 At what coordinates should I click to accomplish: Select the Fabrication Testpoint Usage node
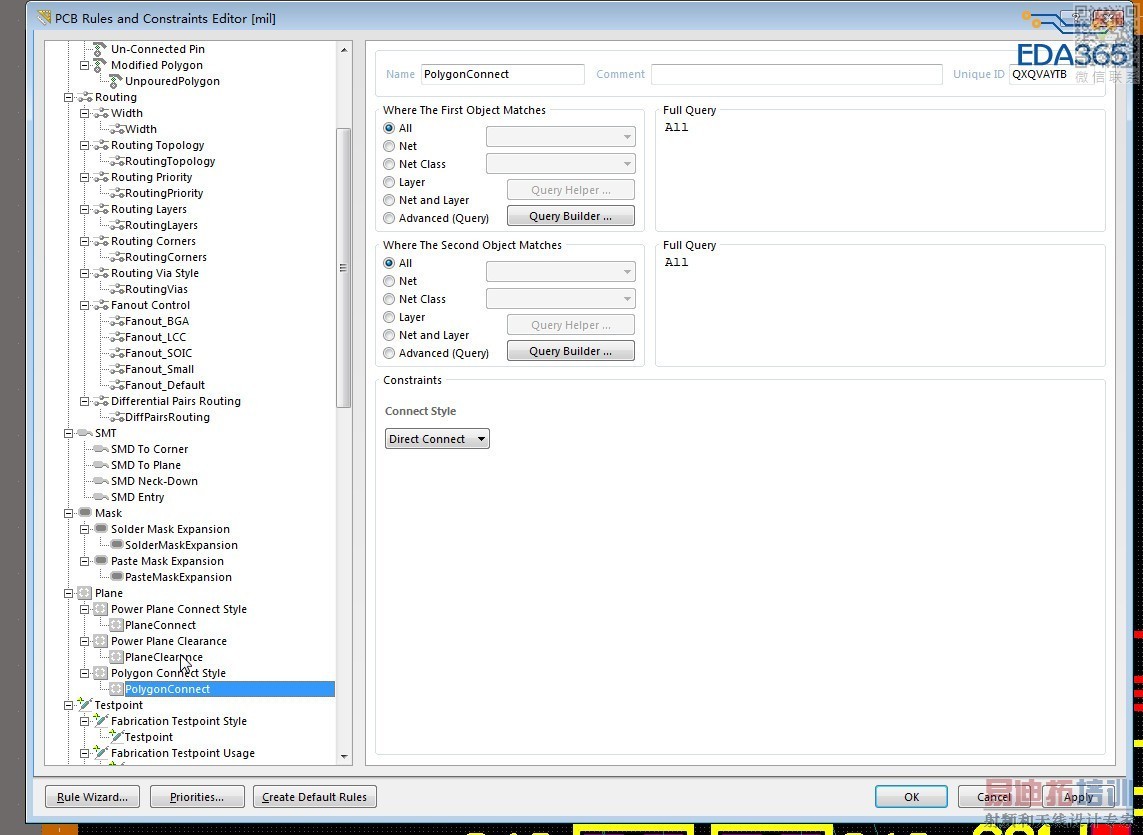[183, 753]
